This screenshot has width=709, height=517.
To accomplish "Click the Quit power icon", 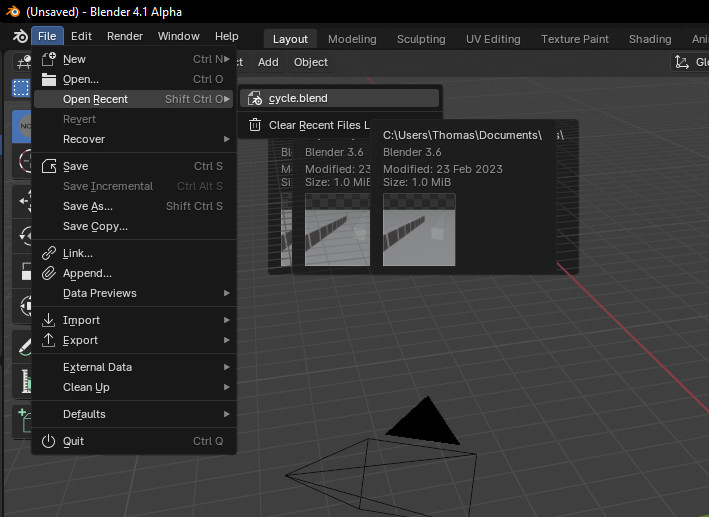I will [x=48, y=441].
